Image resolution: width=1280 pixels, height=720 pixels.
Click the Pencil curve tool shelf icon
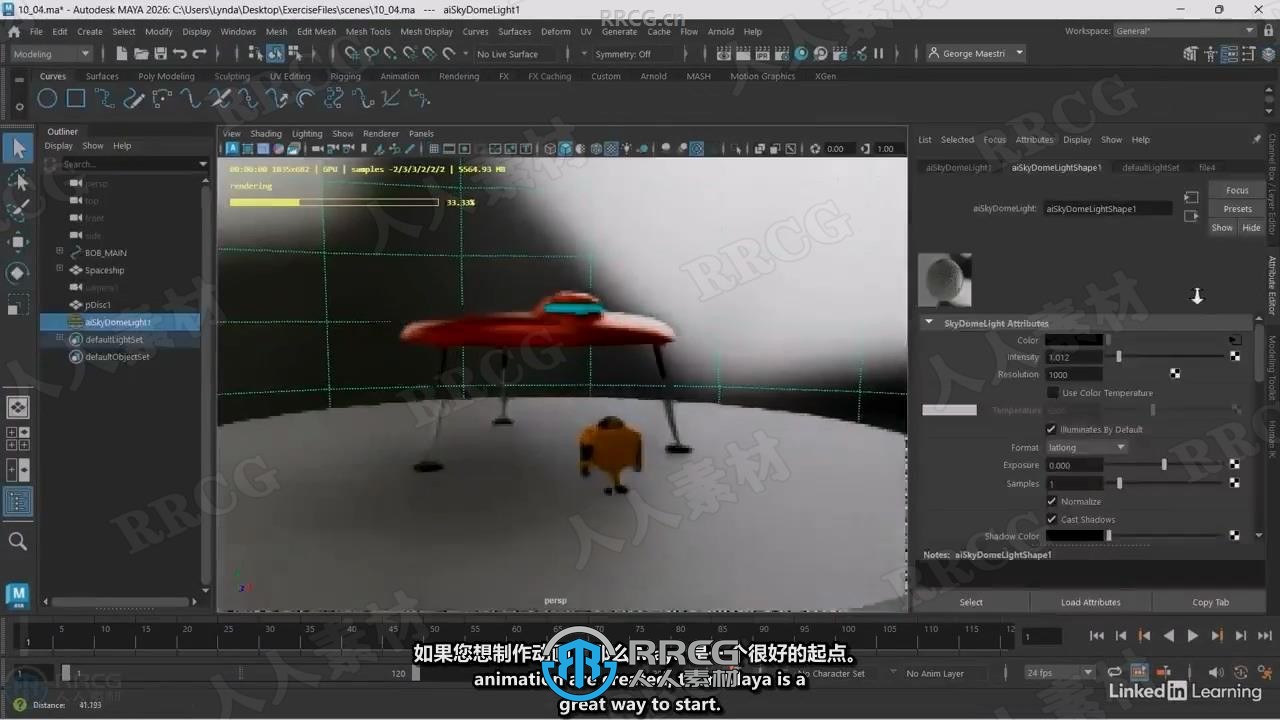click(x=133, y=98)
